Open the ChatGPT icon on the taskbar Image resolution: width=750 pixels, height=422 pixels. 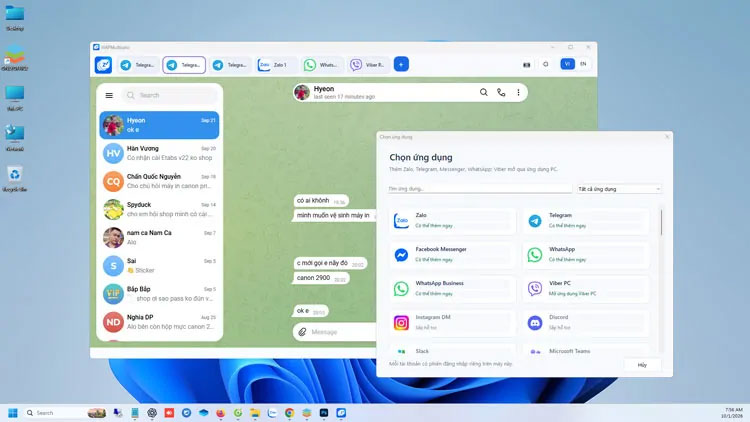(x=152, y=413)
